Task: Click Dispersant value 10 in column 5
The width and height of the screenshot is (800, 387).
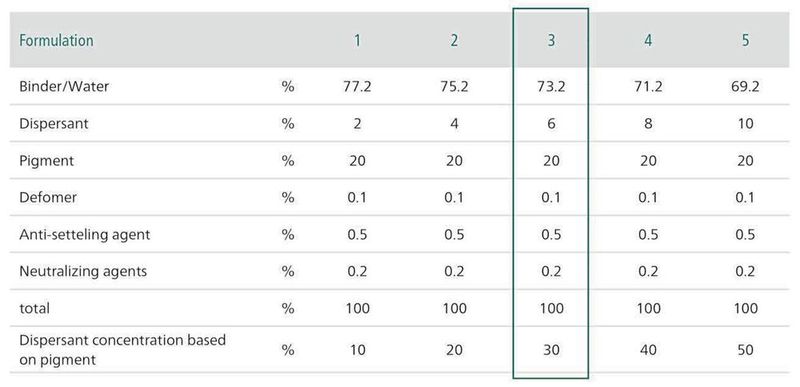Action: click(745, 123)
